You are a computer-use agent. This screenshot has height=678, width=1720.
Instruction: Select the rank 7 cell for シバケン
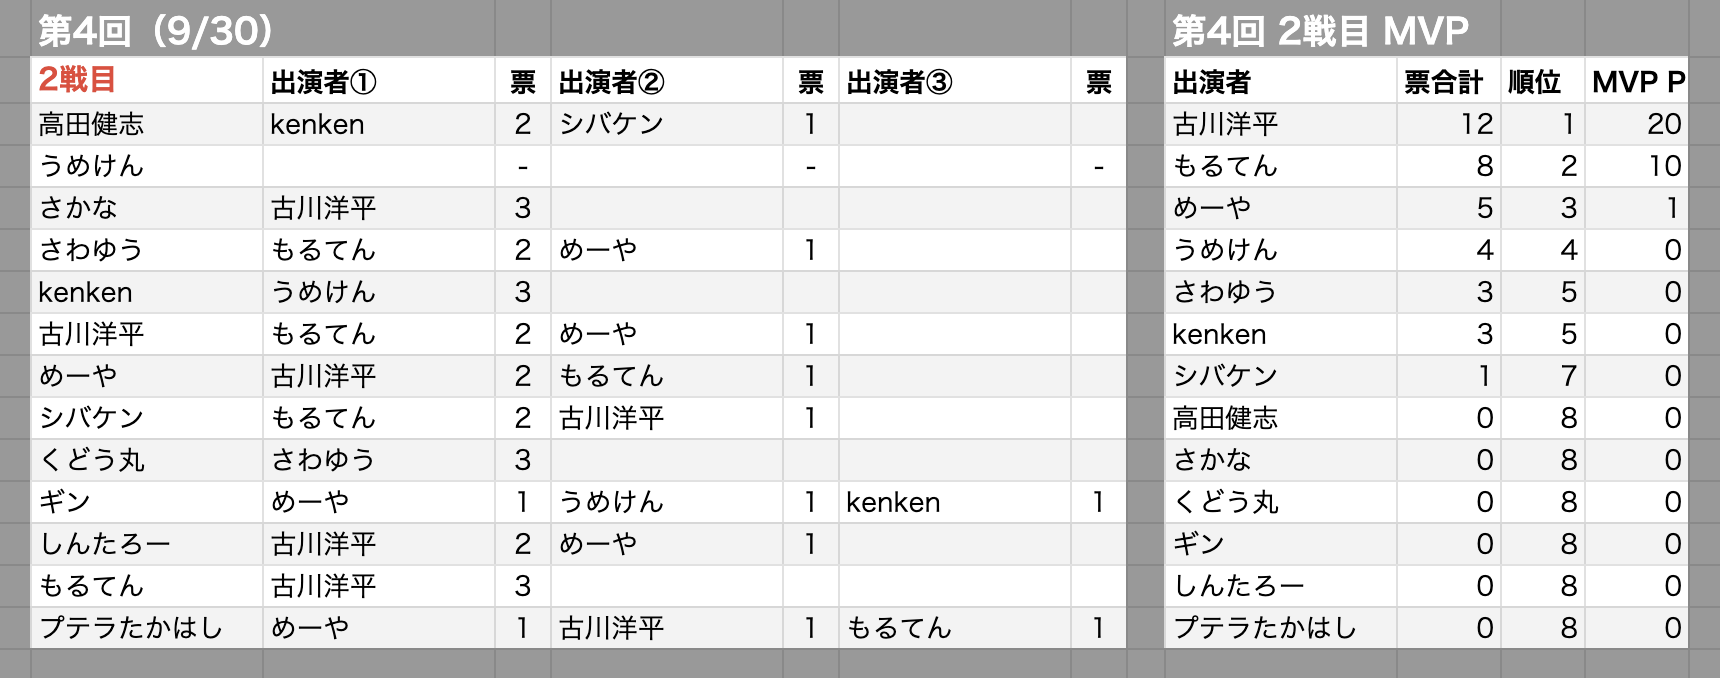[1568, 376]
